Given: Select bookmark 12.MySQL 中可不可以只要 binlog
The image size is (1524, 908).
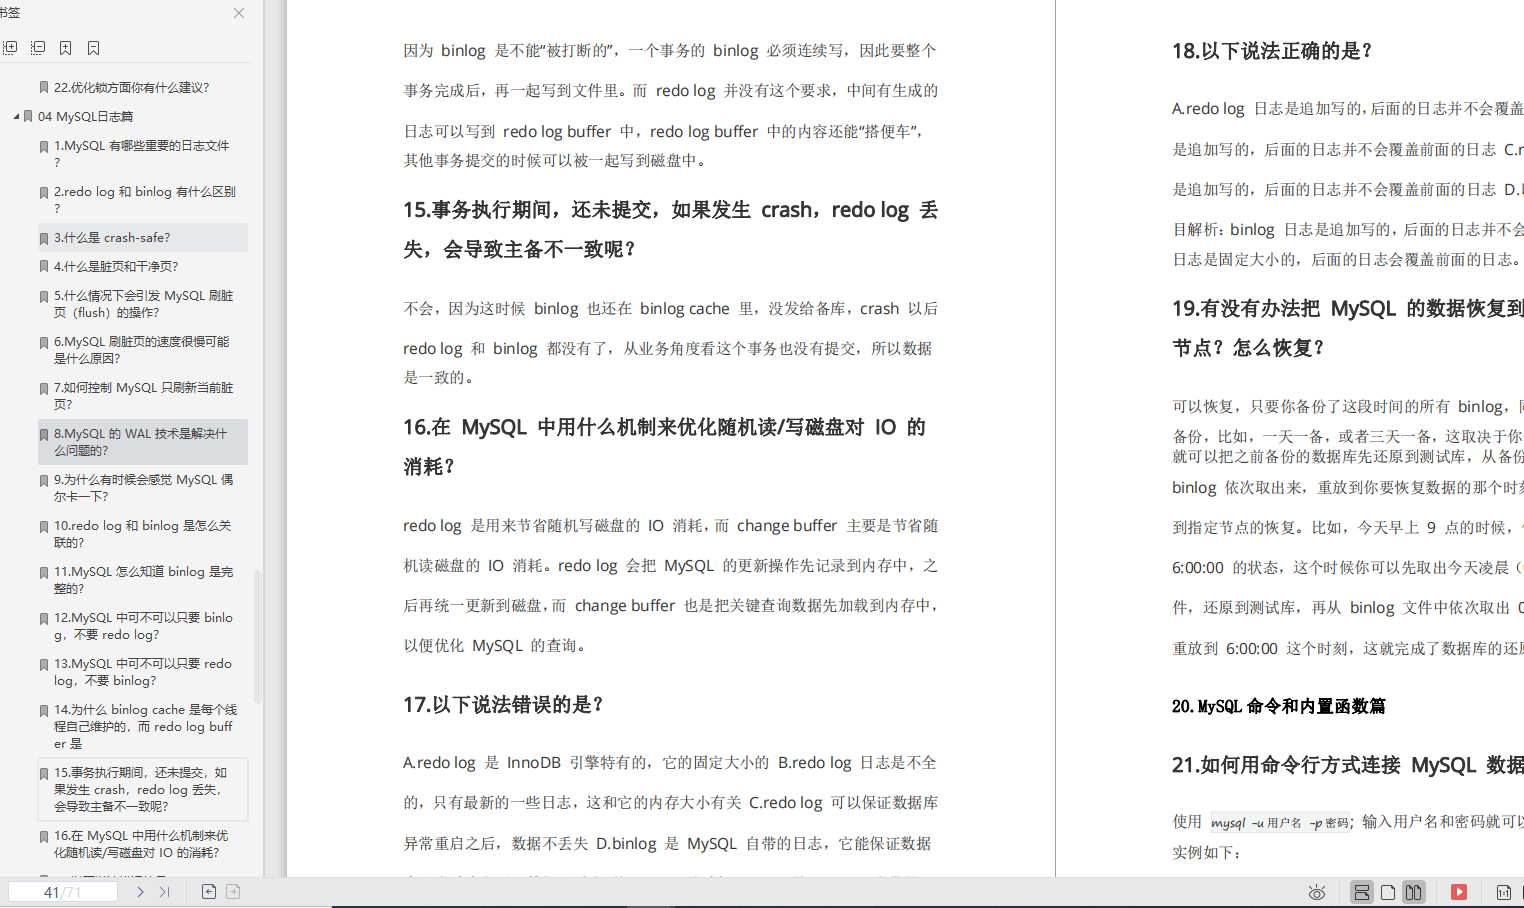Looking at the screenshot, I should click(144, 626).
